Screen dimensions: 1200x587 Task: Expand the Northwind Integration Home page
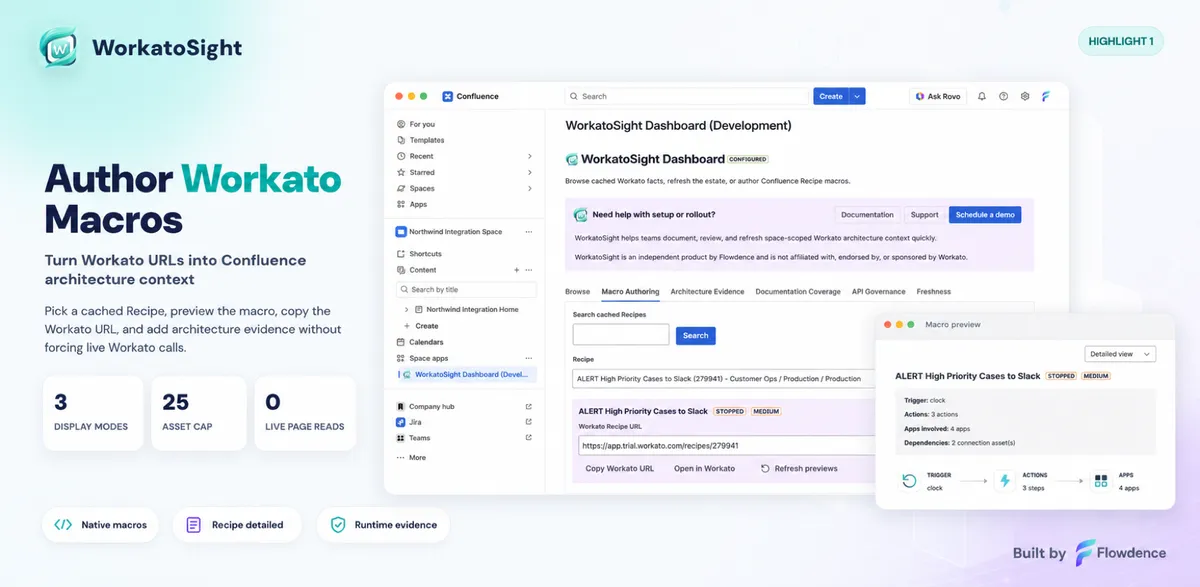pos(407,310)
